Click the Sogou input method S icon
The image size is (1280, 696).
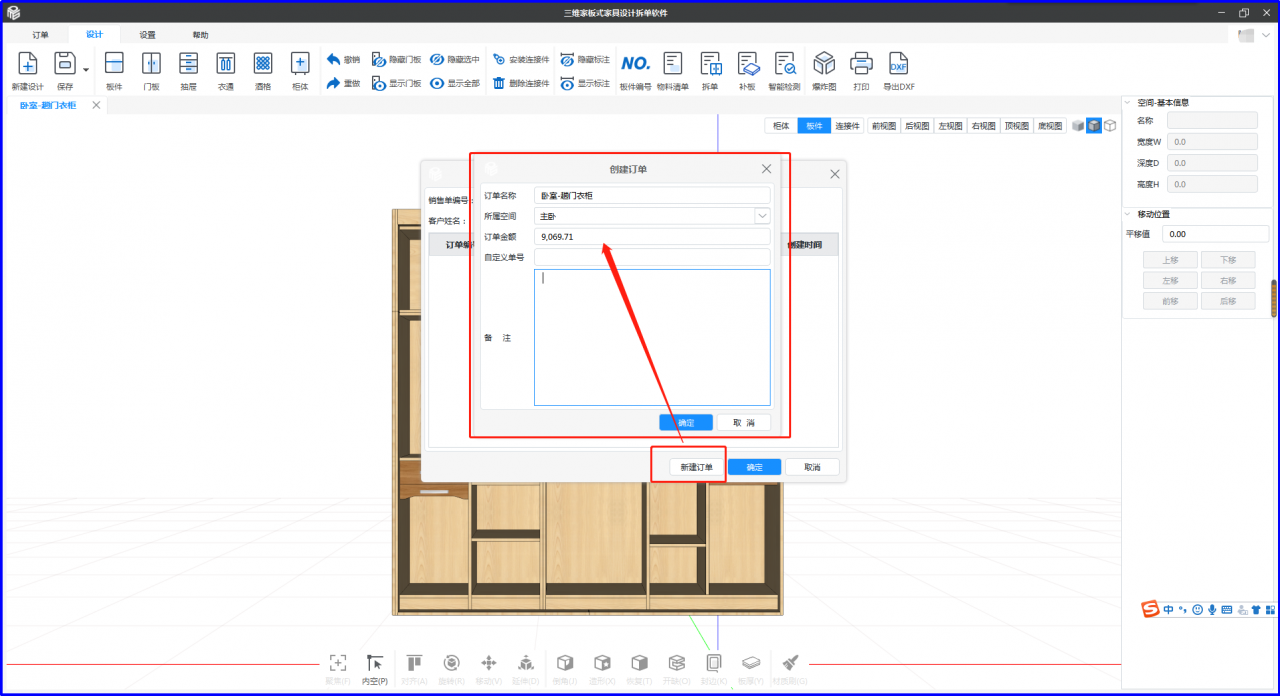1151,609
